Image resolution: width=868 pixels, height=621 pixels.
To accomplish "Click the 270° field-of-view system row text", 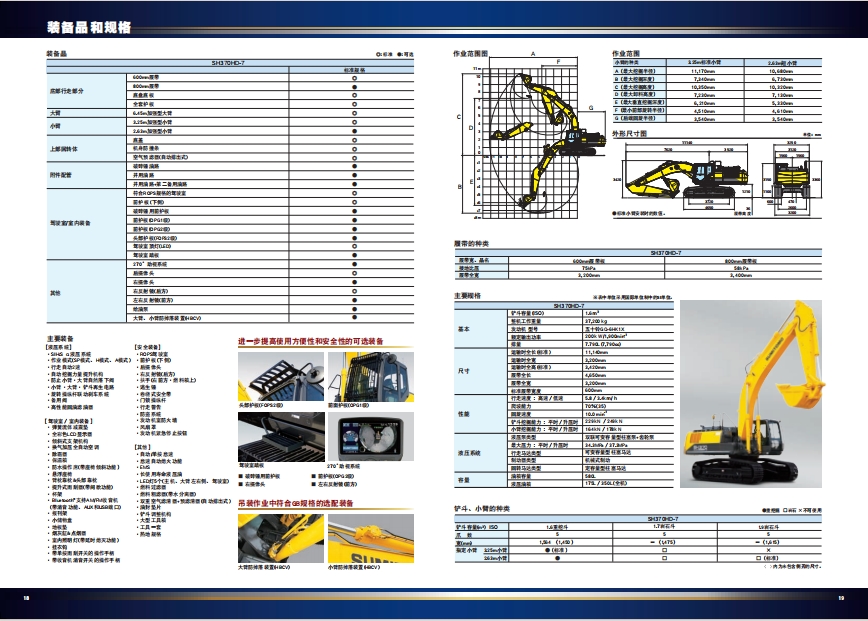I will 149,264.
